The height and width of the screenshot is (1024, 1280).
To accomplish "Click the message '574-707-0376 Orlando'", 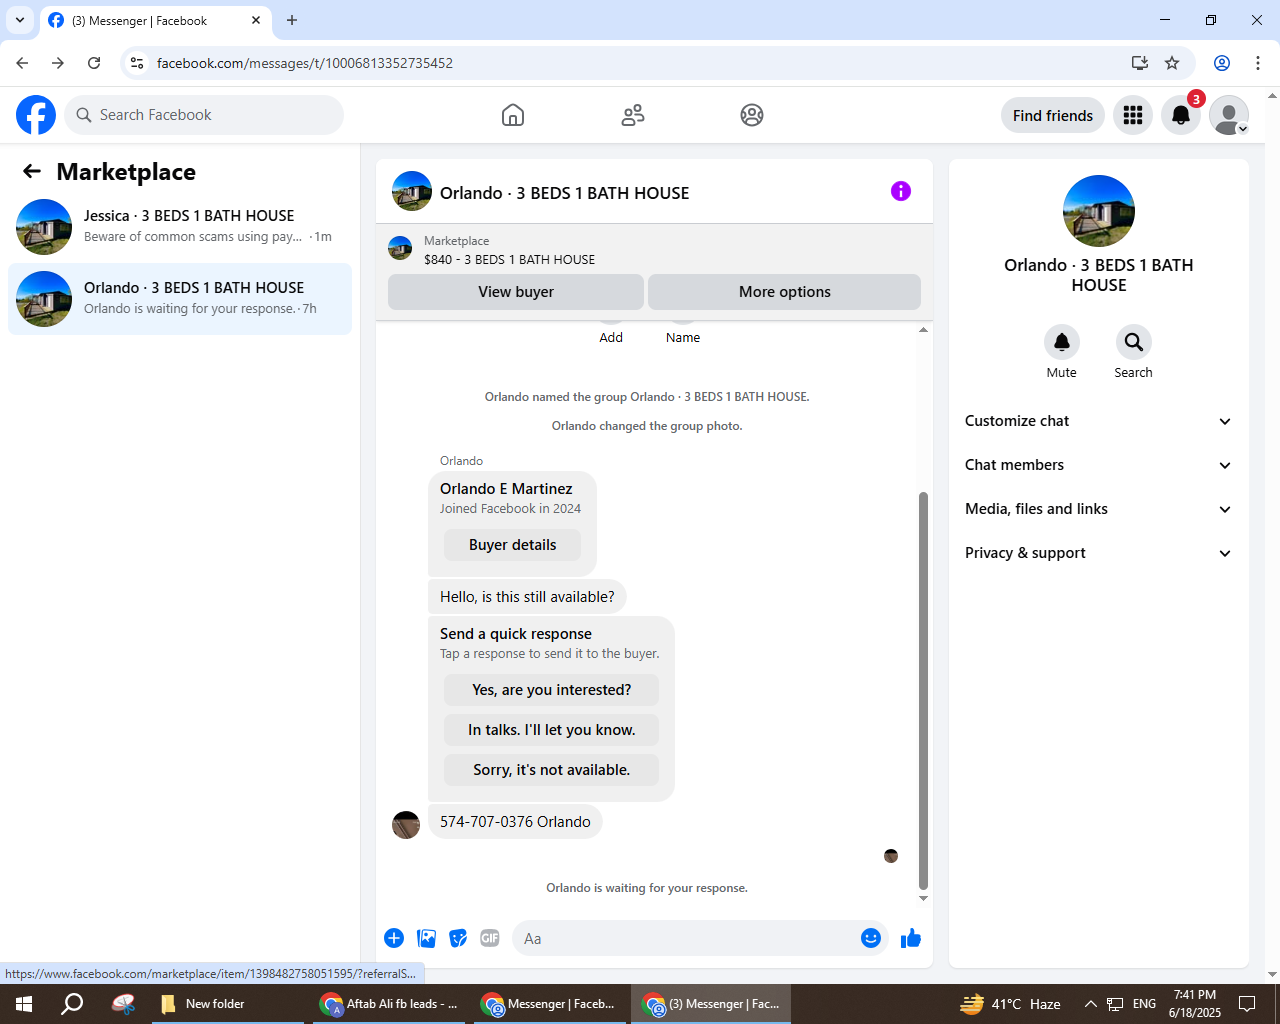I will [x=515, y=822].
